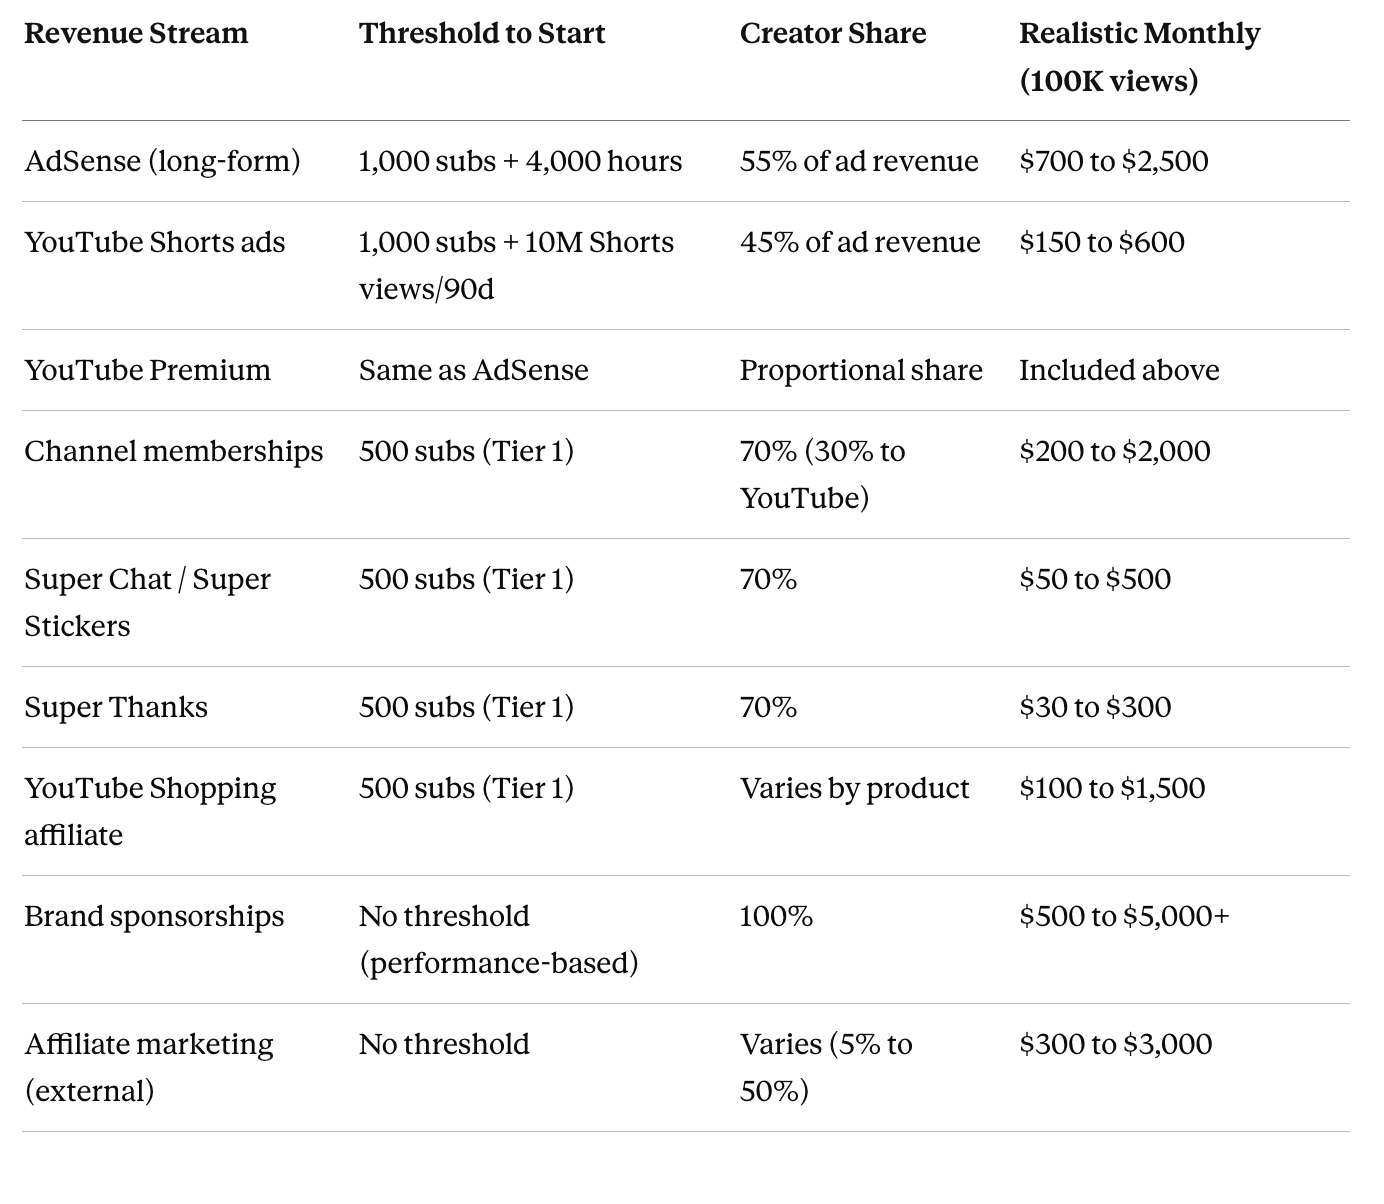Select the Super Chat / Super Stickers cell

147,602
